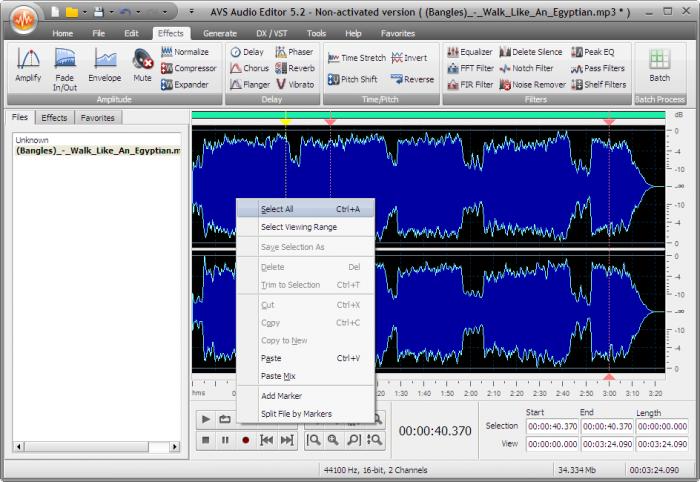
Task: Apply the Mute effect
Action: [x=142, y=66]
